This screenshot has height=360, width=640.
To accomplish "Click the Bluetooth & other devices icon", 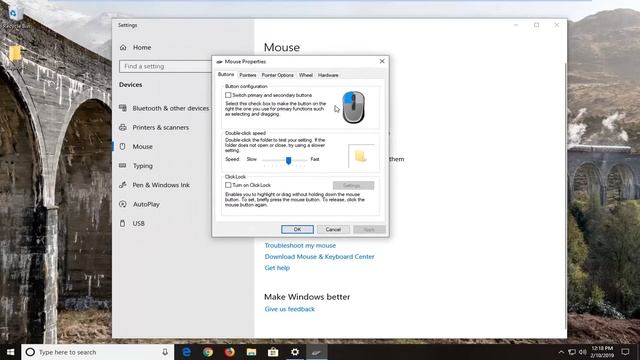I will [123, 108].
